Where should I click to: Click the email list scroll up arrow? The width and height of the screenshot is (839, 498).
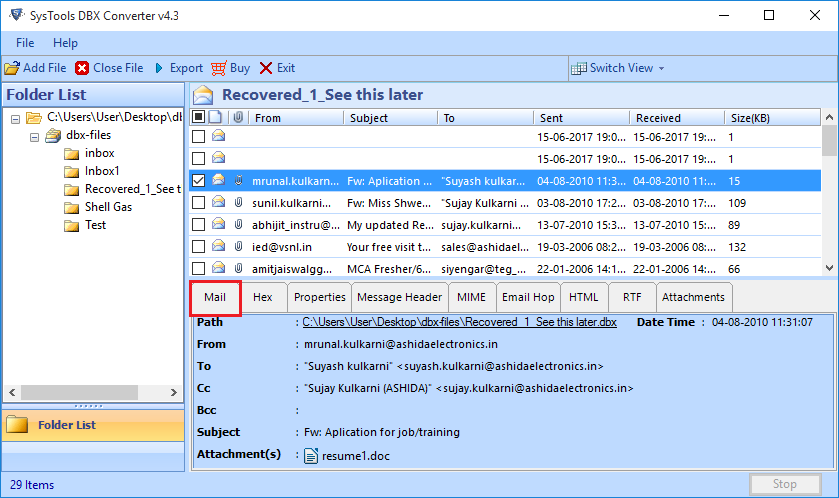829,117
